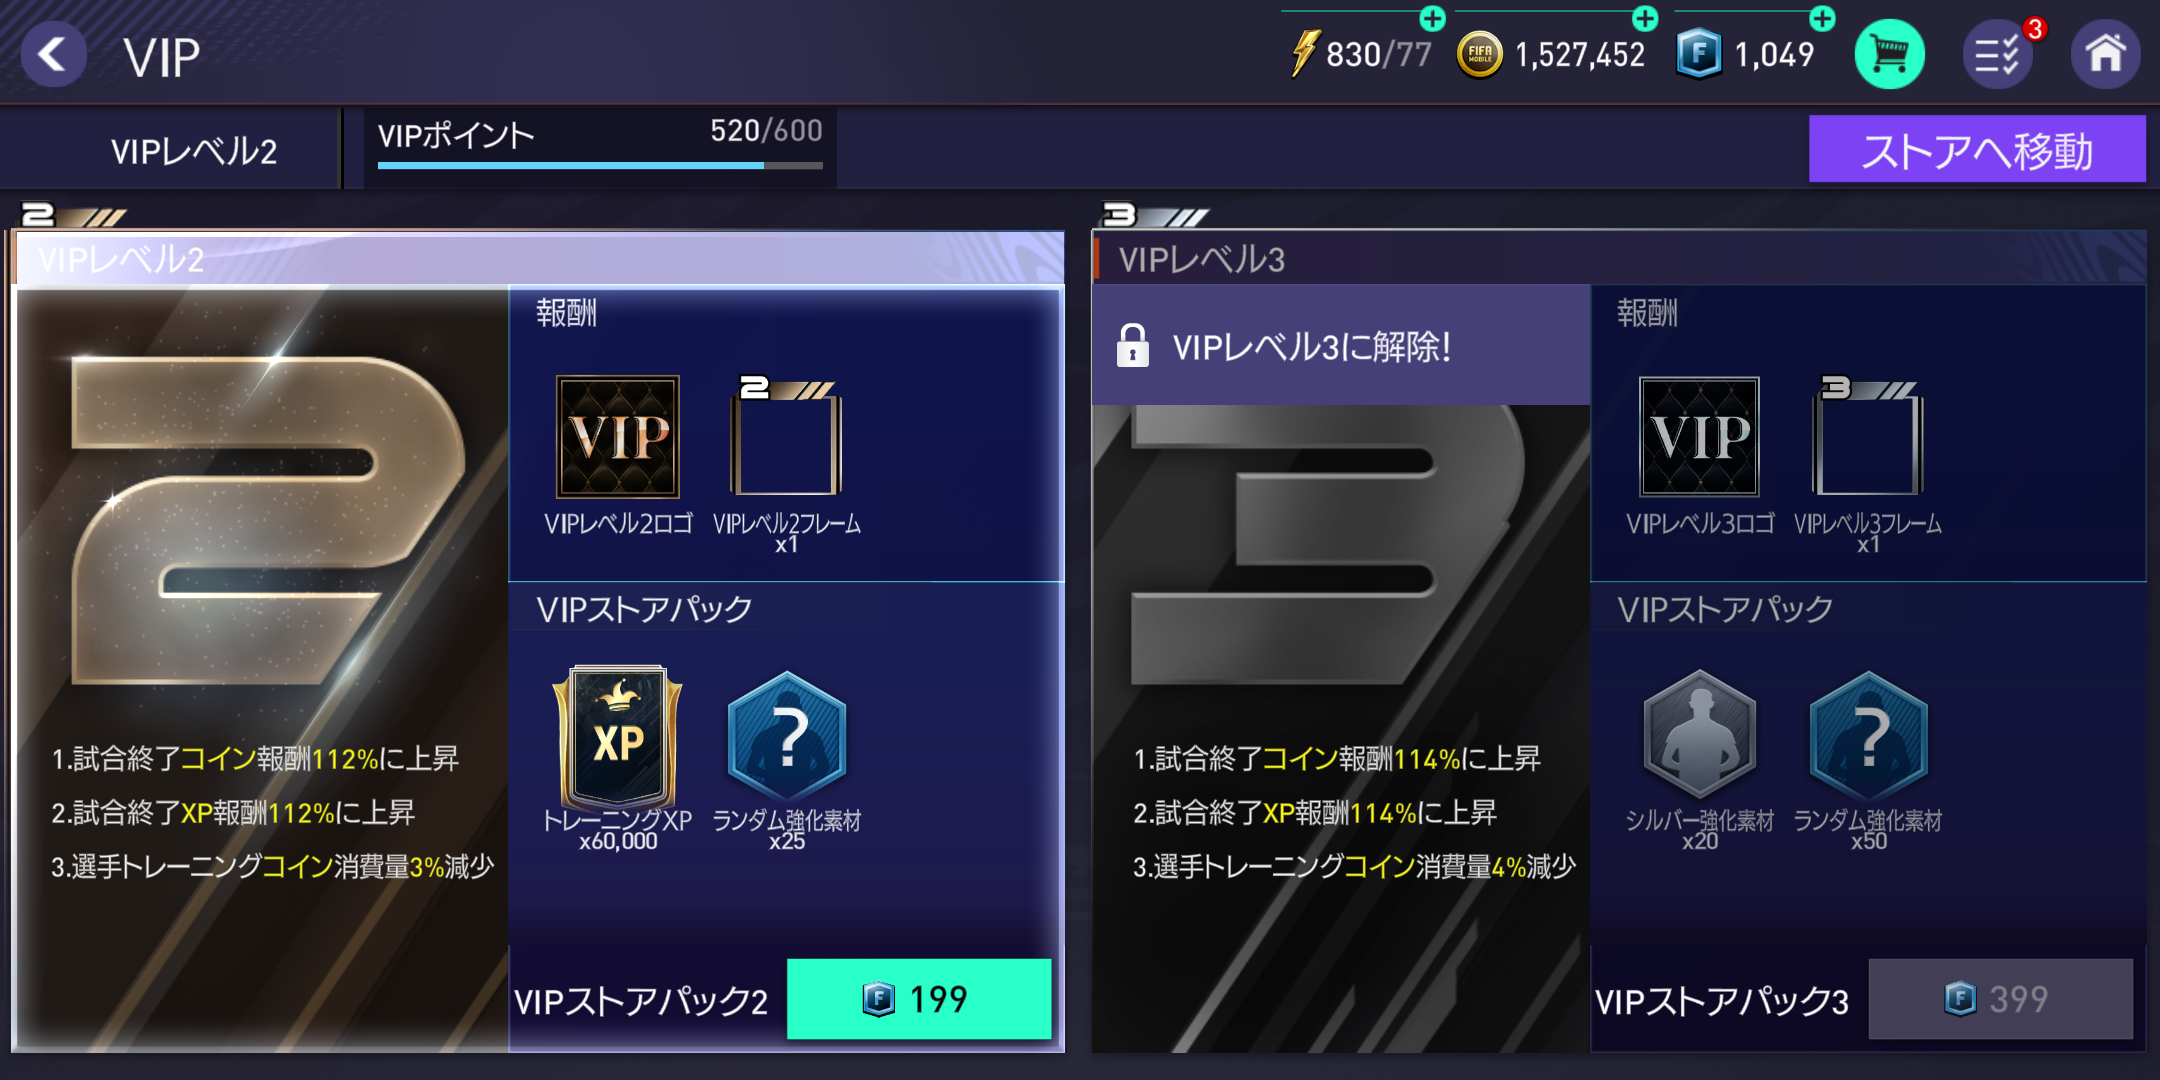
Task: Buy VIPストアパック2 for 199 points
Action: (919, 999)
